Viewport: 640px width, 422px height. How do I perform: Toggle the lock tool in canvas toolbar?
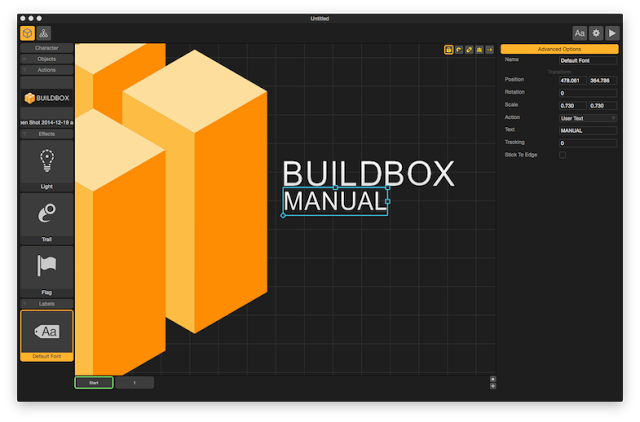pos(449,50)
